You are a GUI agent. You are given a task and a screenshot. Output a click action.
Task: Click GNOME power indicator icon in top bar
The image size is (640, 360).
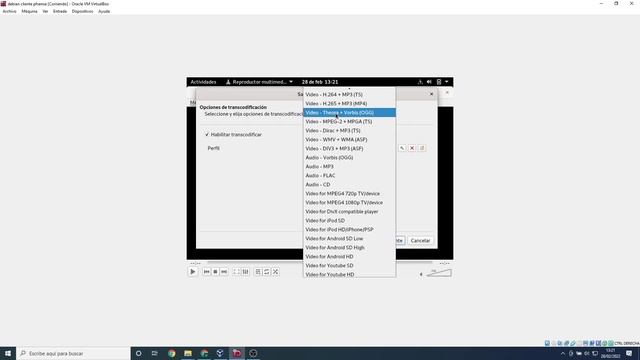(439, 82)
